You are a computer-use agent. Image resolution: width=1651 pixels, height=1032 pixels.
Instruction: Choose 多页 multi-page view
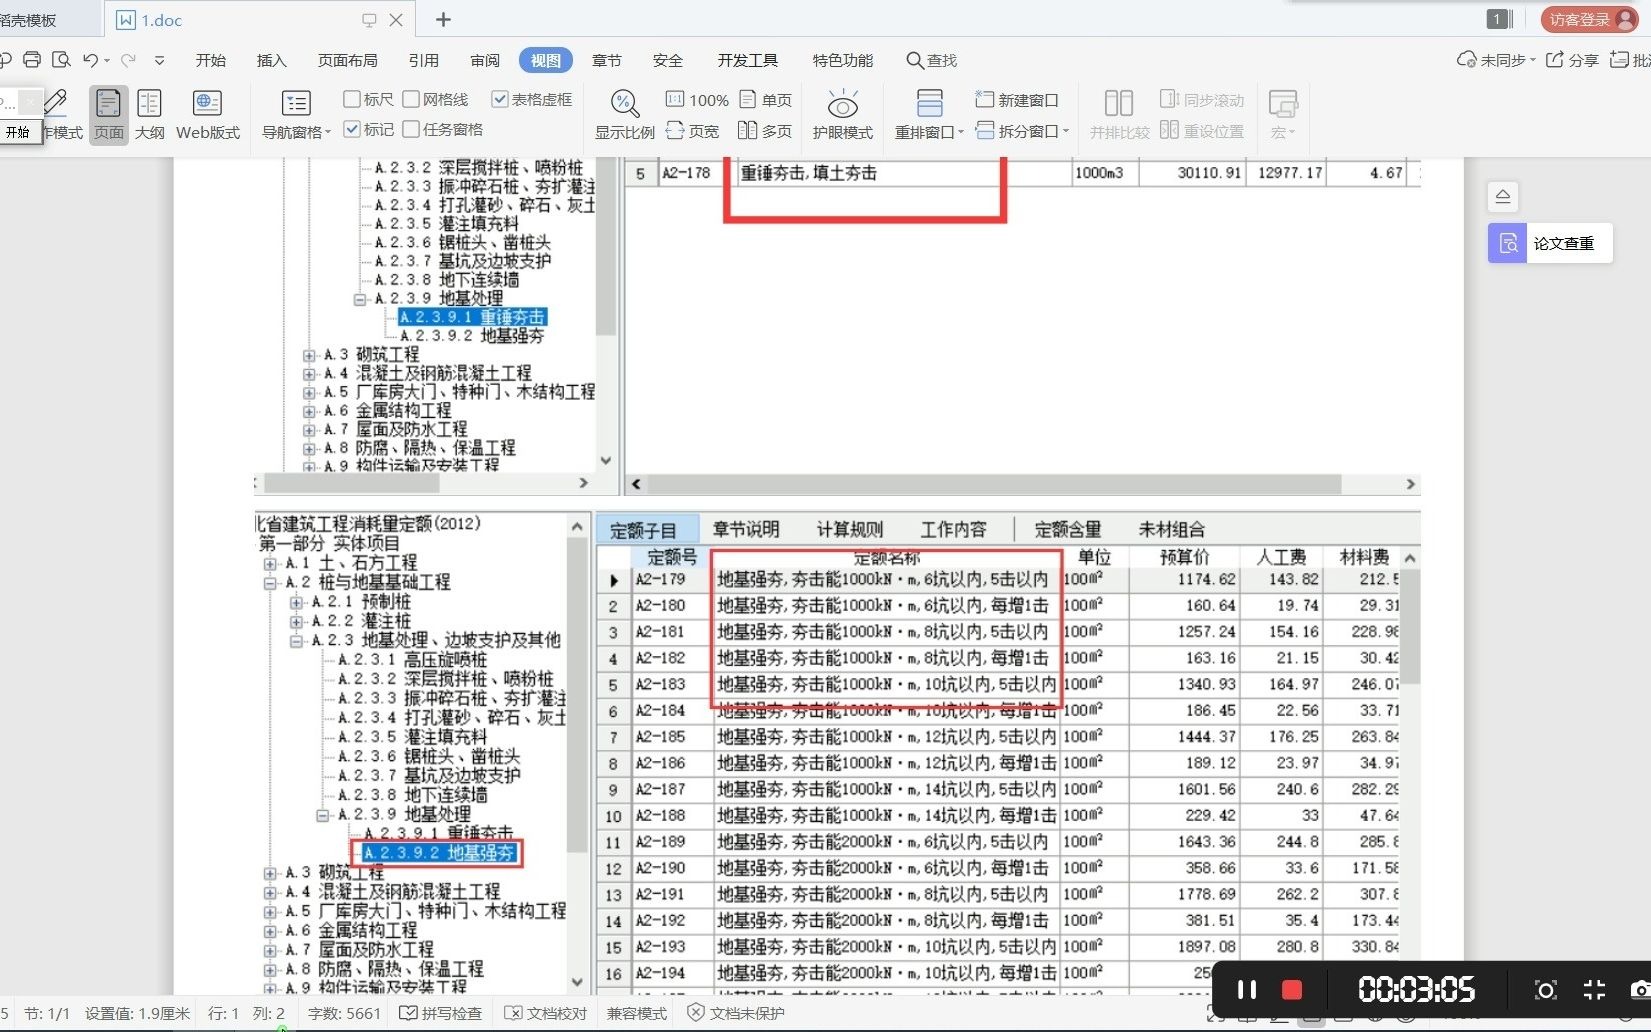pyautogui.click(x=765, y=131)
